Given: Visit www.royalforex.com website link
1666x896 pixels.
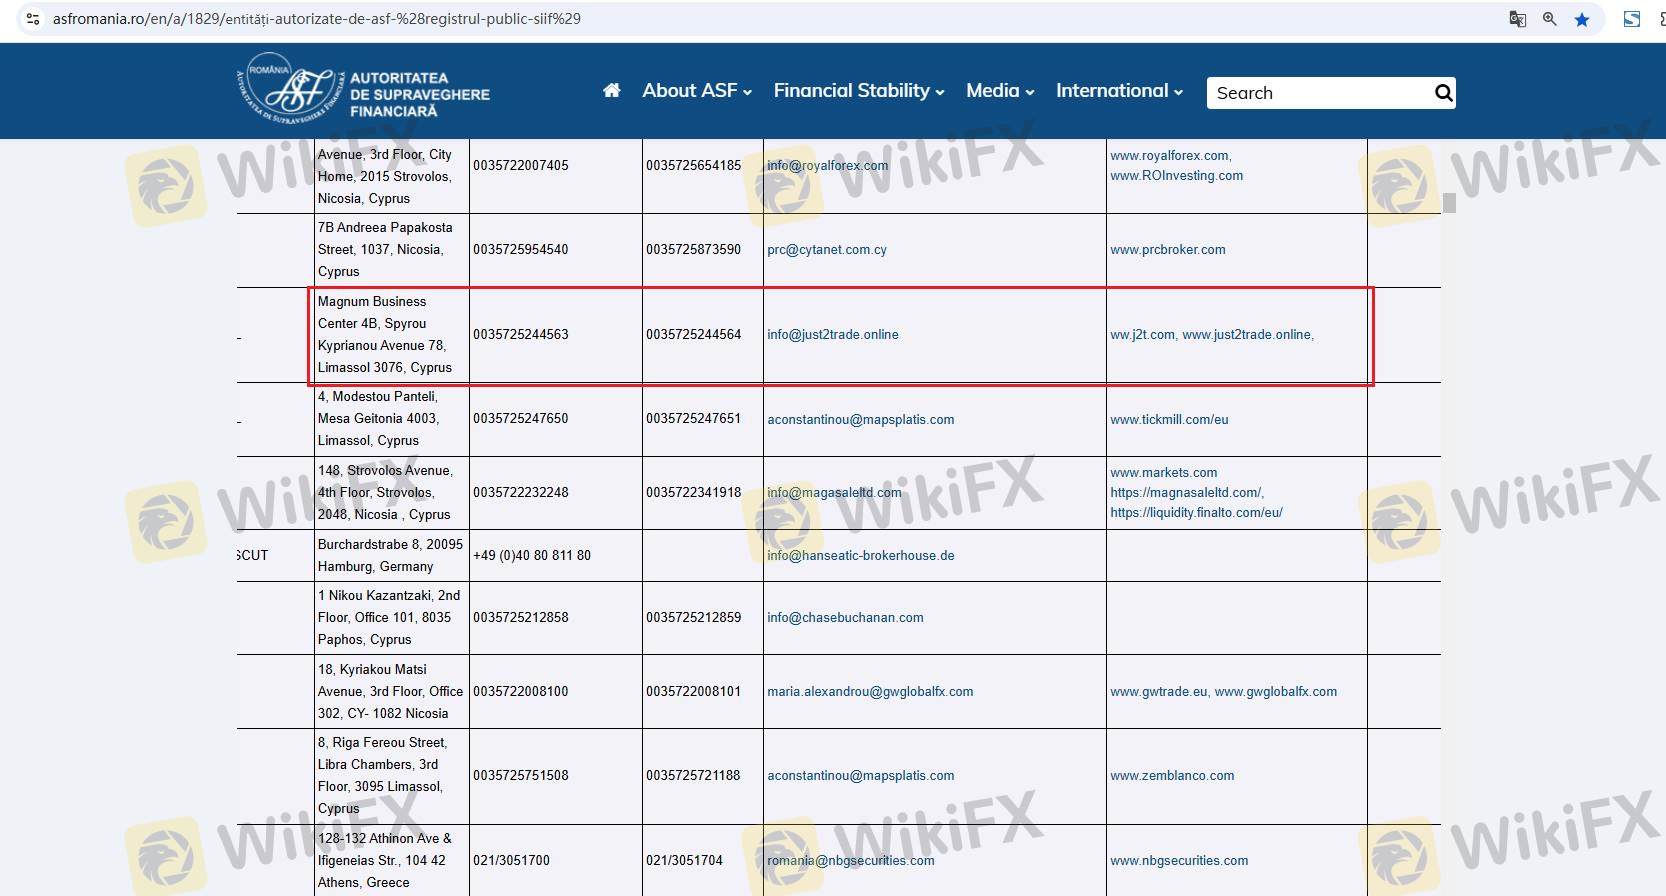Looking at the screenshot, I should [x=1170, y=156].
